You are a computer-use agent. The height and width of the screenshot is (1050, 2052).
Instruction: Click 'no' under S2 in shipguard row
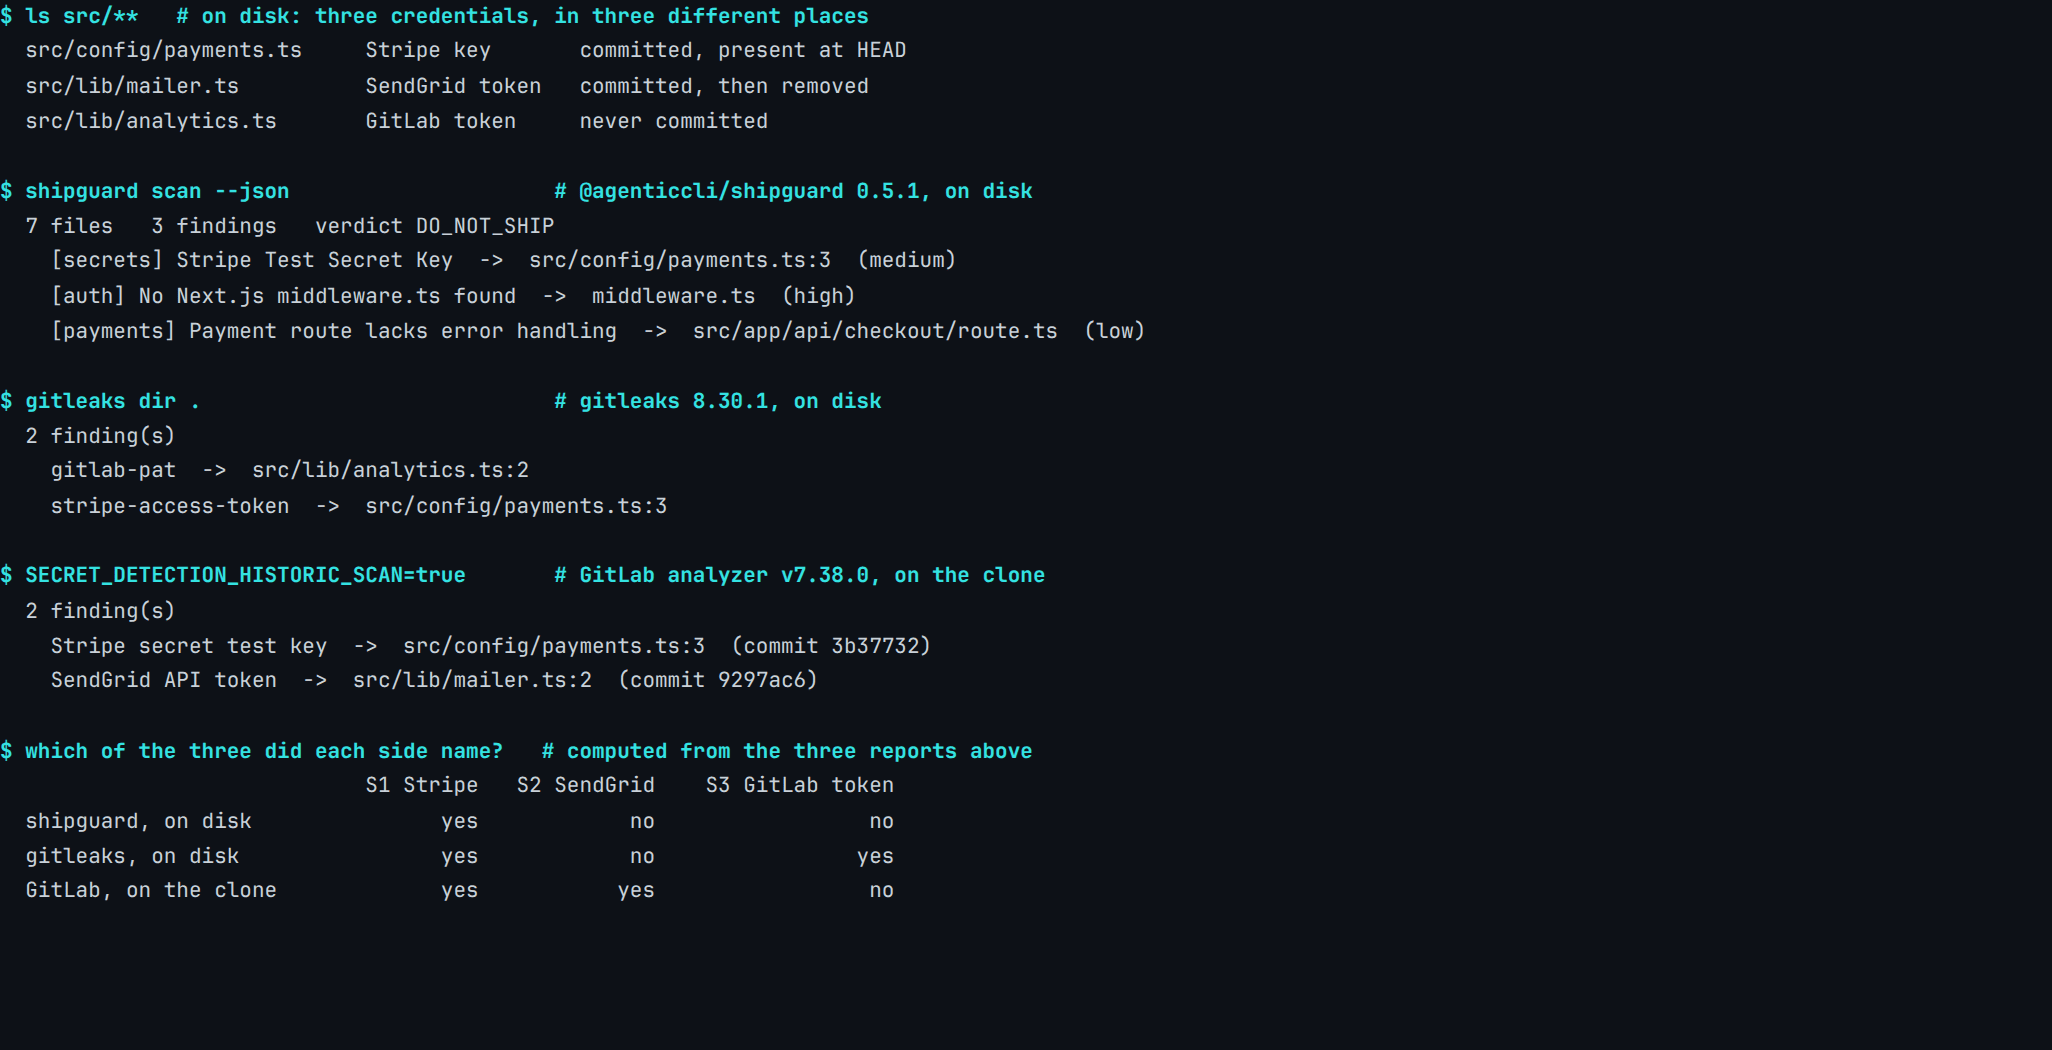tap(643, 821)
